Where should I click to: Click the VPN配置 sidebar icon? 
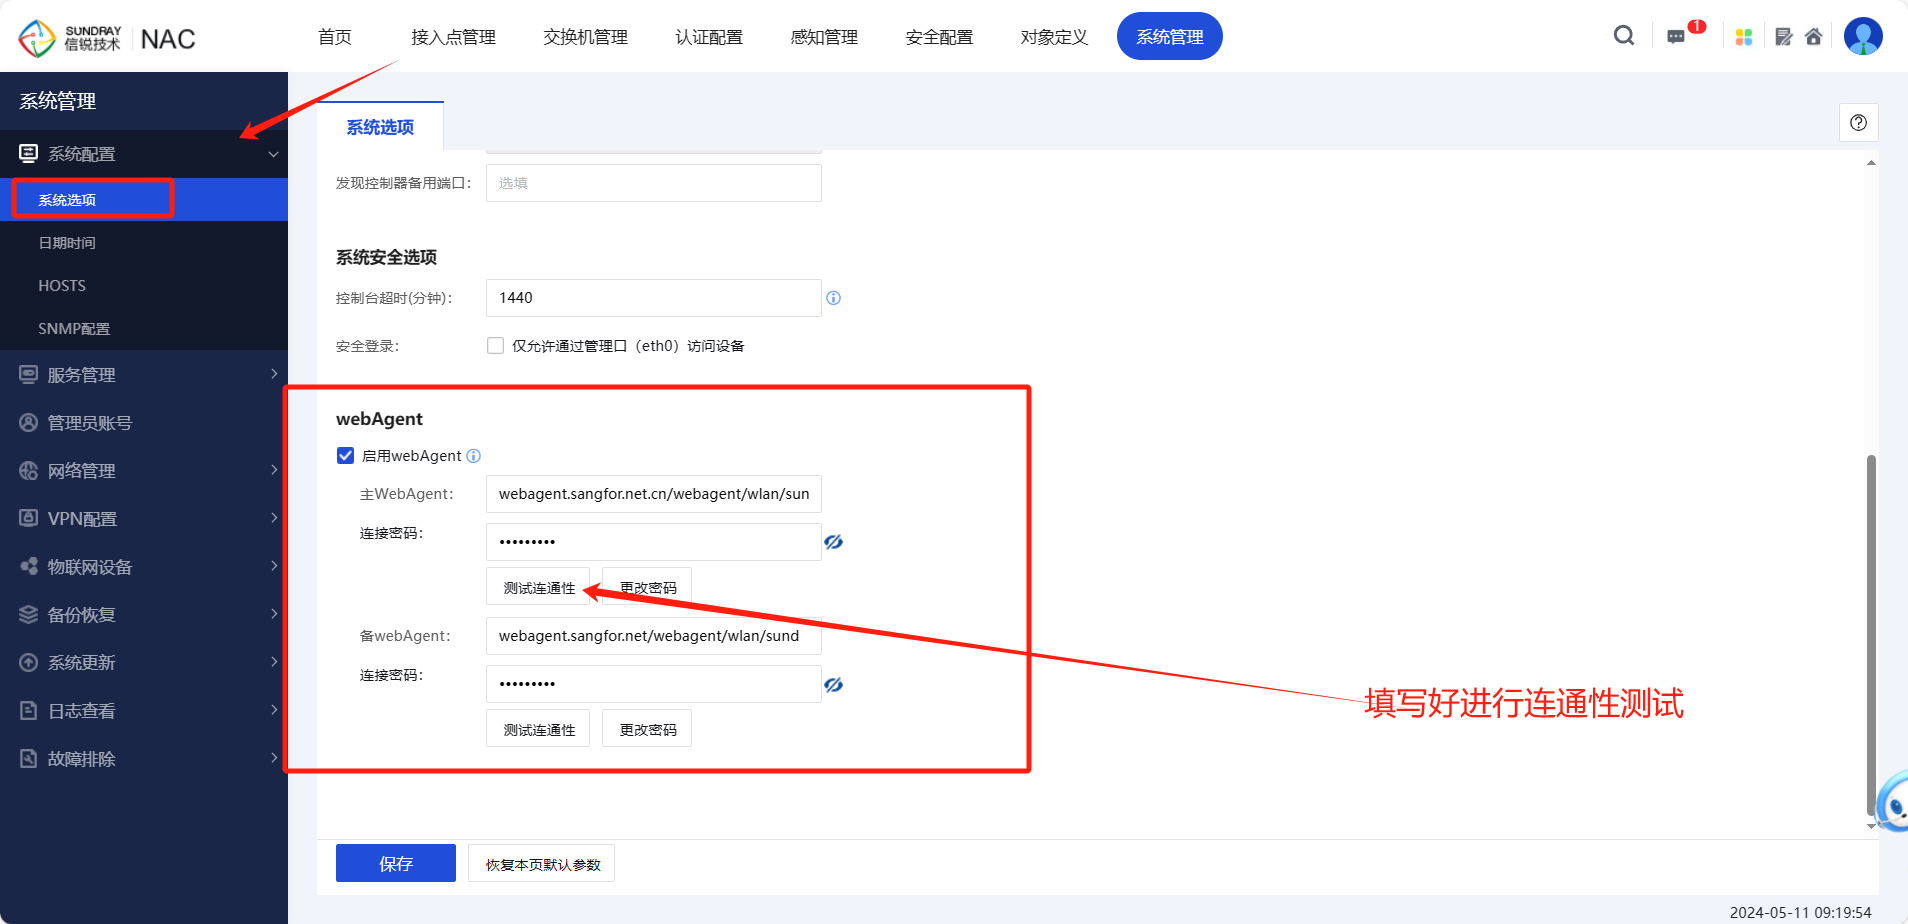pos(29,518)
